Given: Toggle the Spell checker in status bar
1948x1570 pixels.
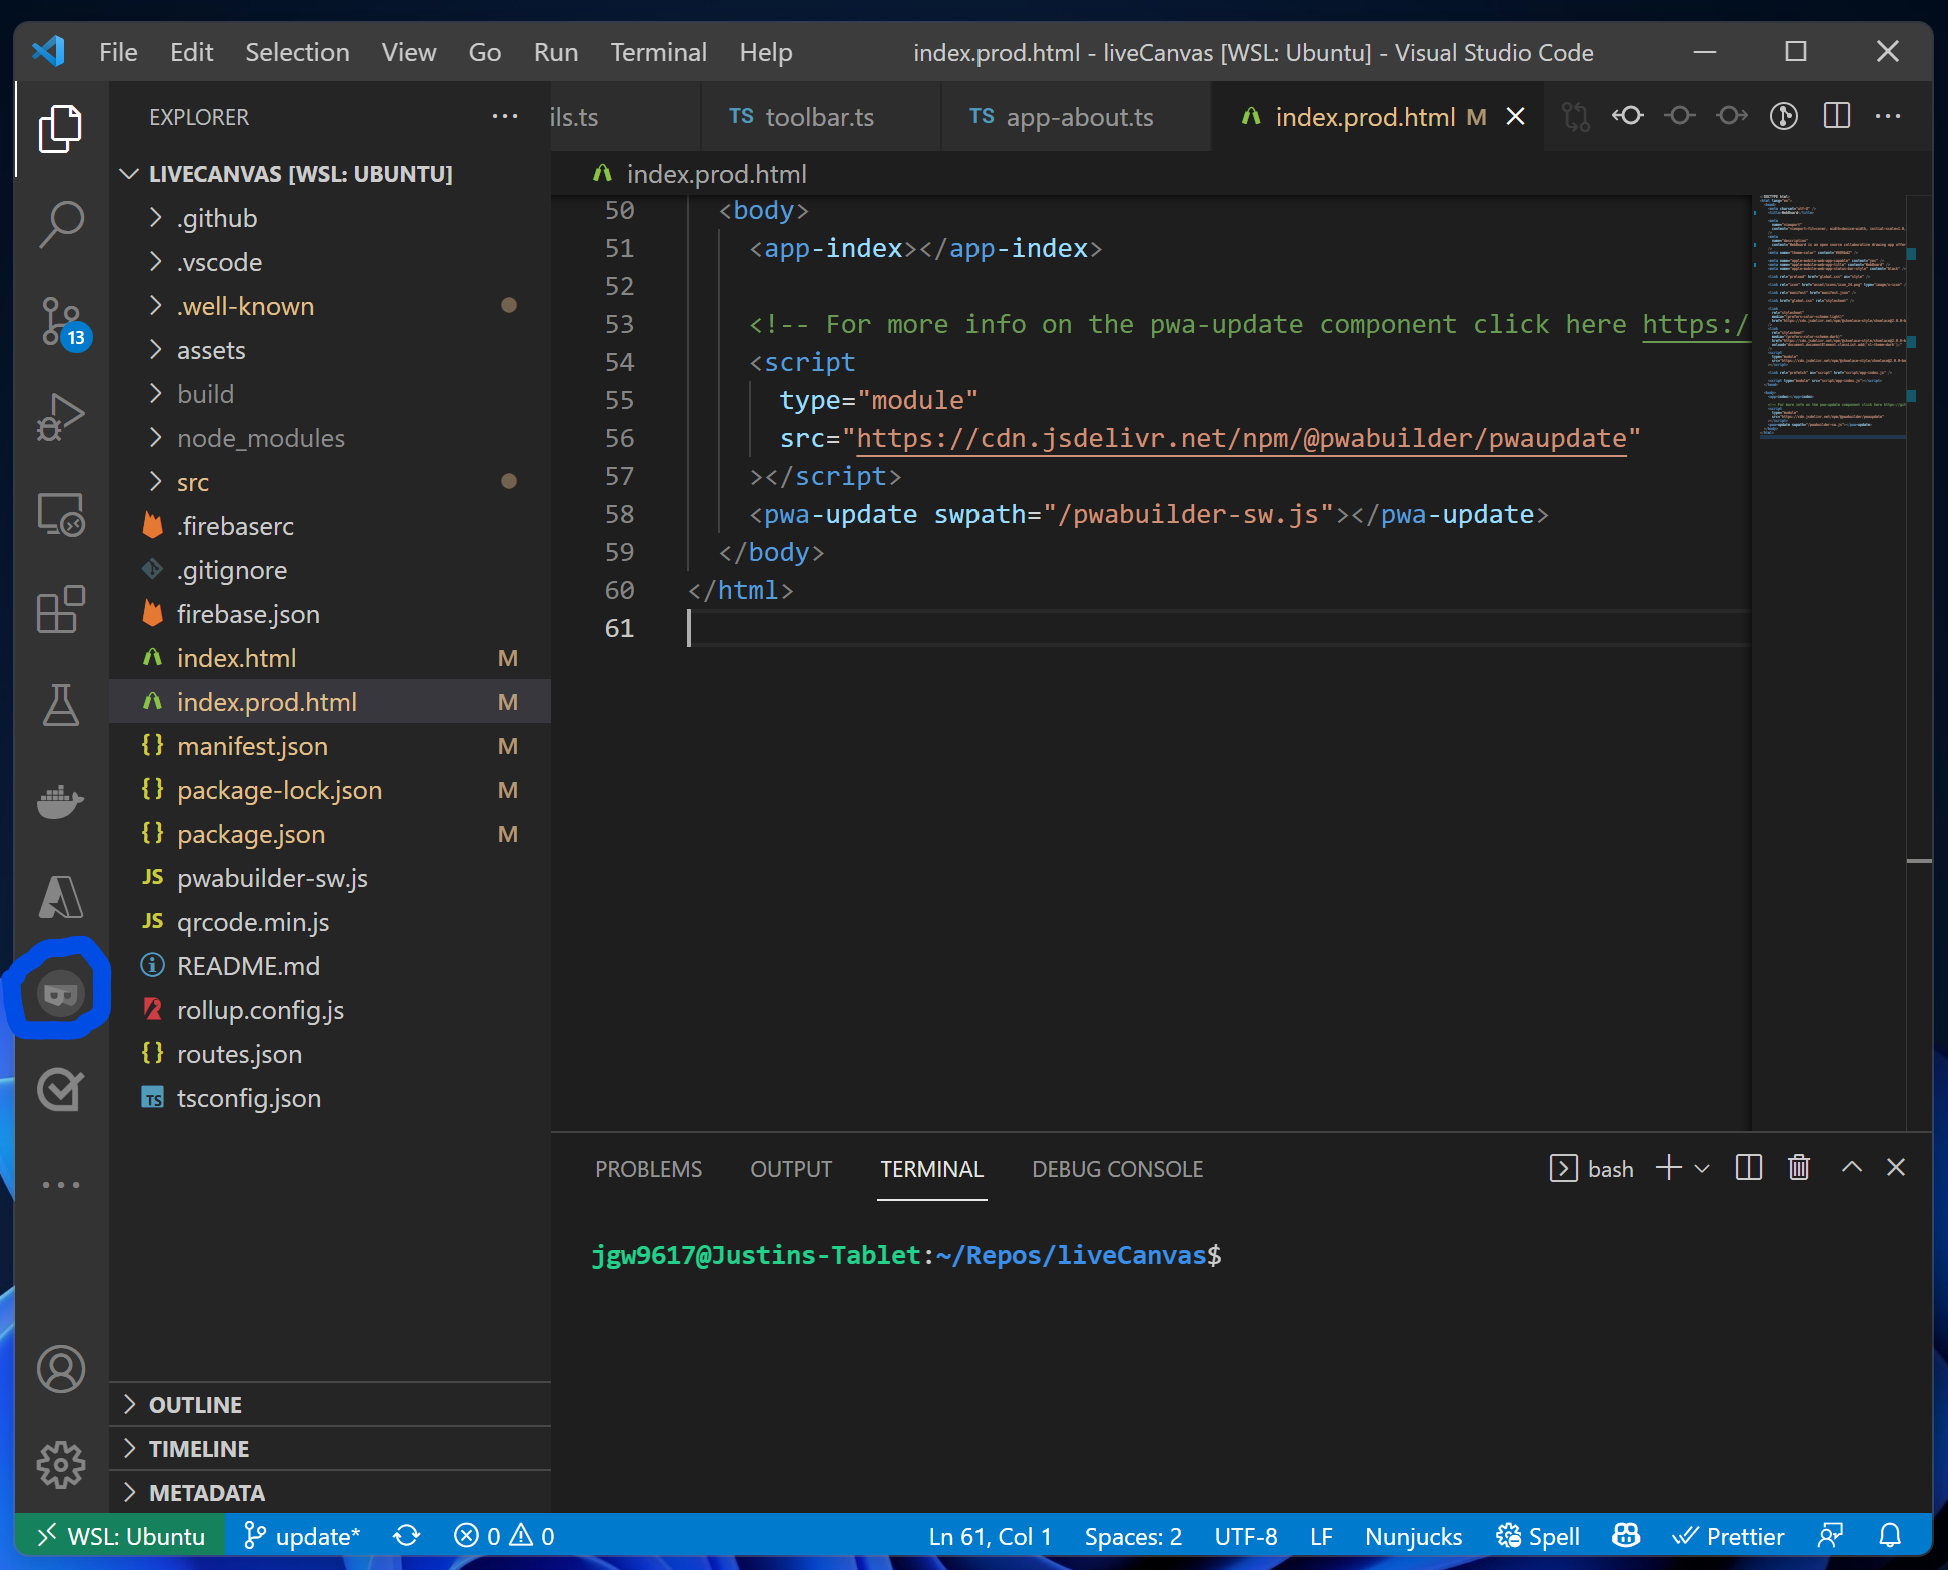Looking at the screenshot, I should pyautogui.click(x=1538, y=1536).
